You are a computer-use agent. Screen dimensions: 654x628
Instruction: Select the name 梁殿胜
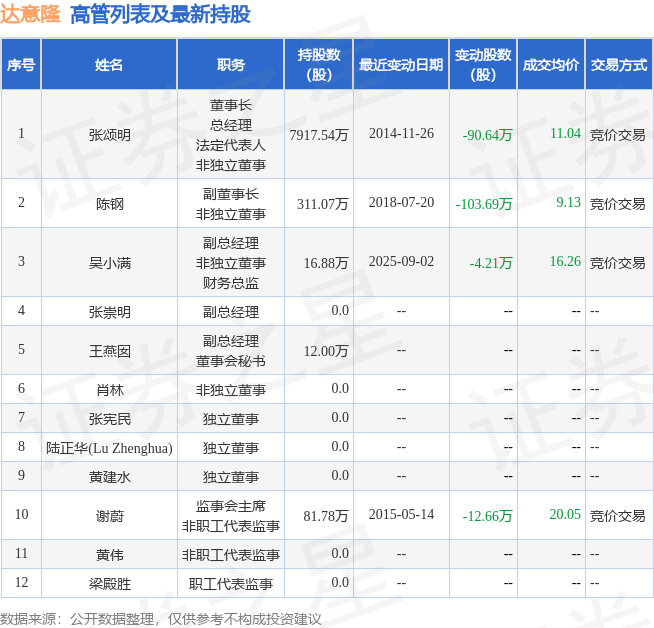tap(110, 584)
